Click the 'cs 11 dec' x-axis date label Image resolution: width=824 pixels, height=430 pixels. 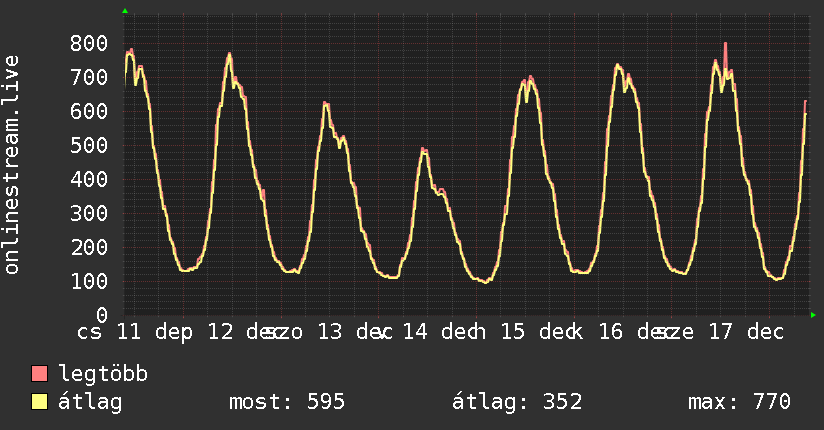click(128, 332)
